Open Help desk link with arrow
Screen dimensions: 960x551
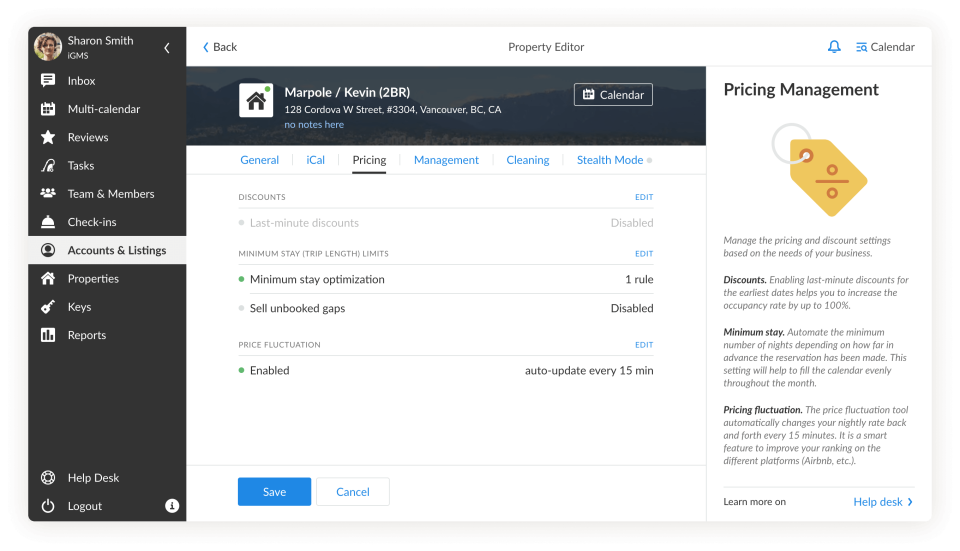pos(882,502)
